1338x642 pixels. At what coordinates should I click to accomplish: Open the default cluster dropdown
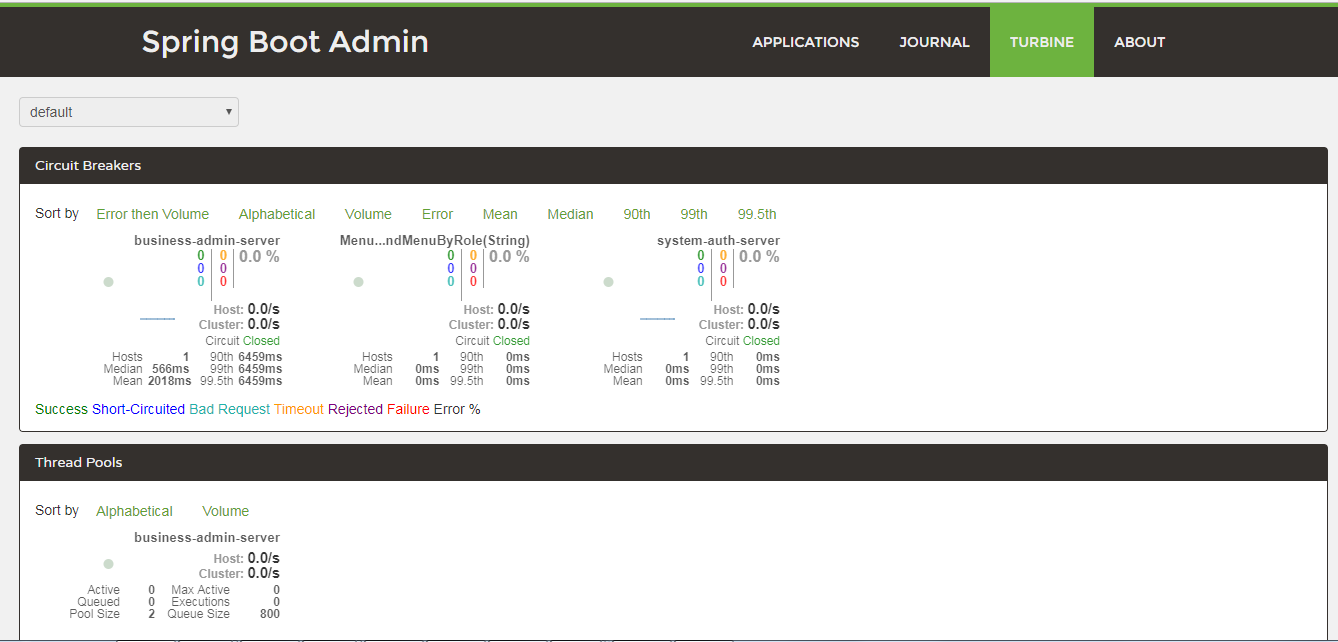point(129,112)
